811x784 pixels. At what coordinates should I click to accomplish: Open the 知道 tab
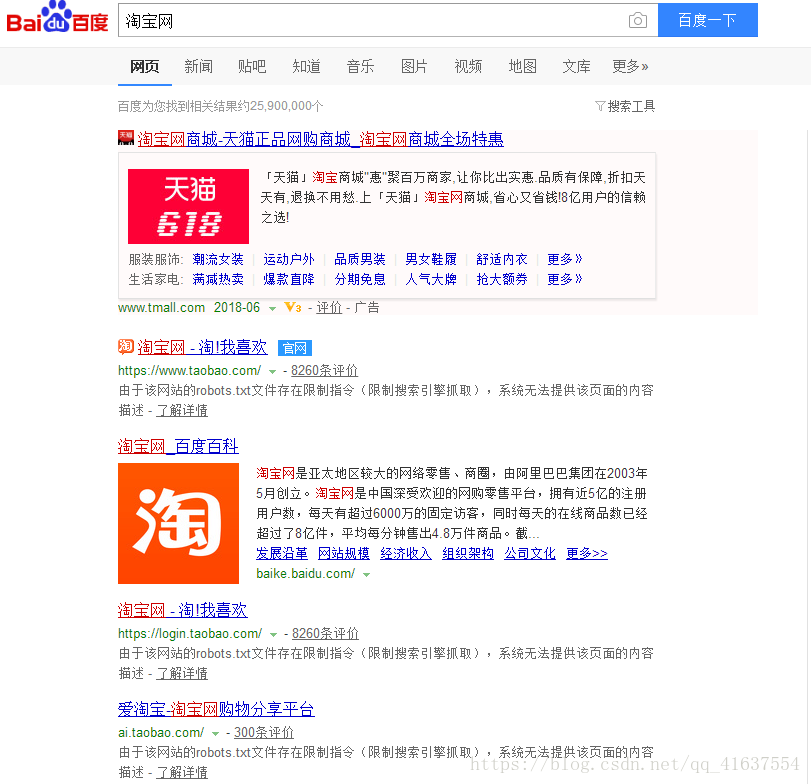(306, 66)
